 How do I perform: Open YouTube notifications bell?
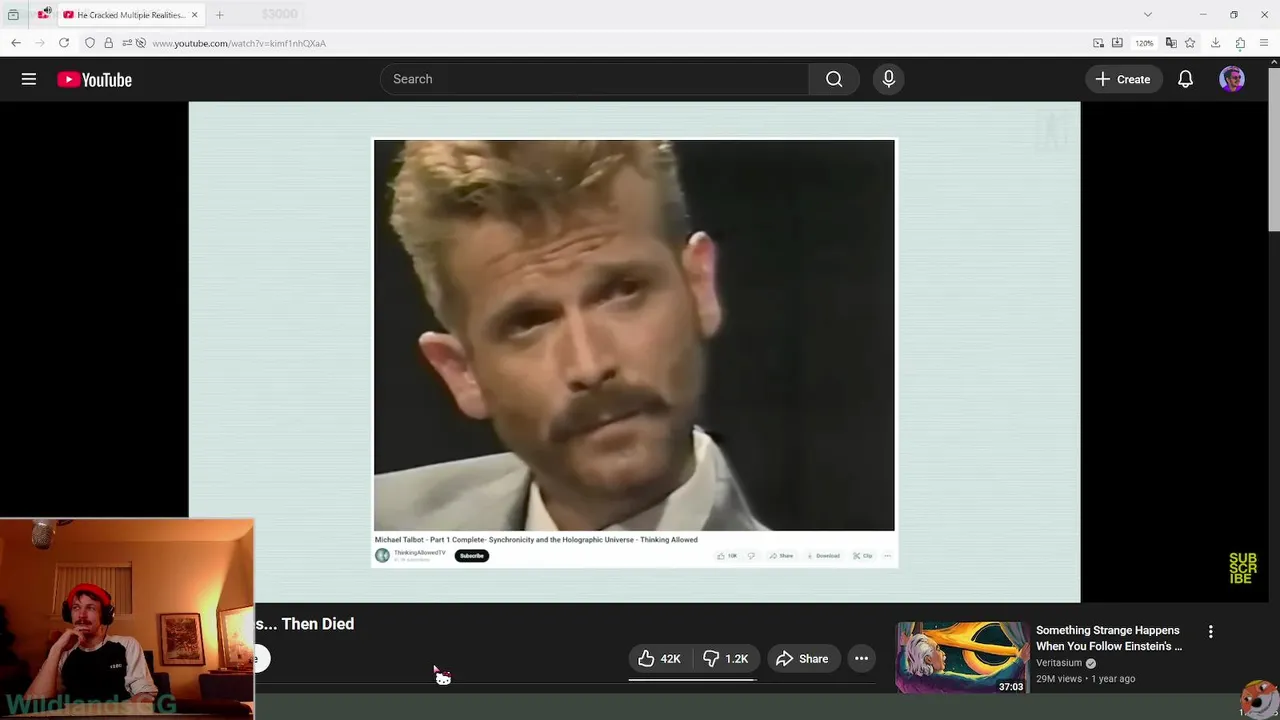pyautogui.click(x=1185, y=79)
